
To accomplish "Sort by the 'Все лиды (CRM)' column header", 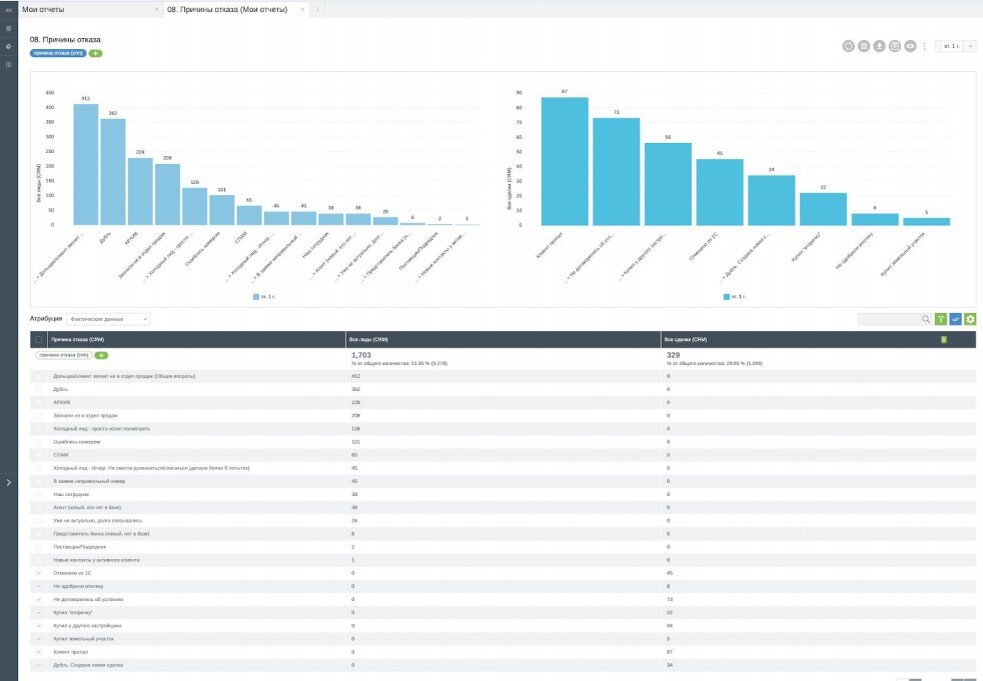I will (x=369, y=339).
